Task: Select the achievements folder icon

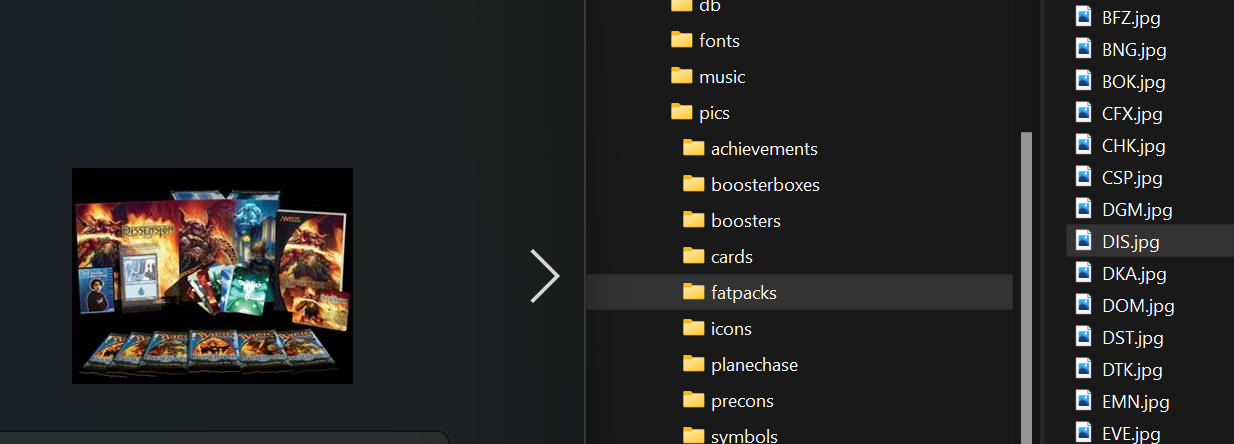Action: [694, 148]
